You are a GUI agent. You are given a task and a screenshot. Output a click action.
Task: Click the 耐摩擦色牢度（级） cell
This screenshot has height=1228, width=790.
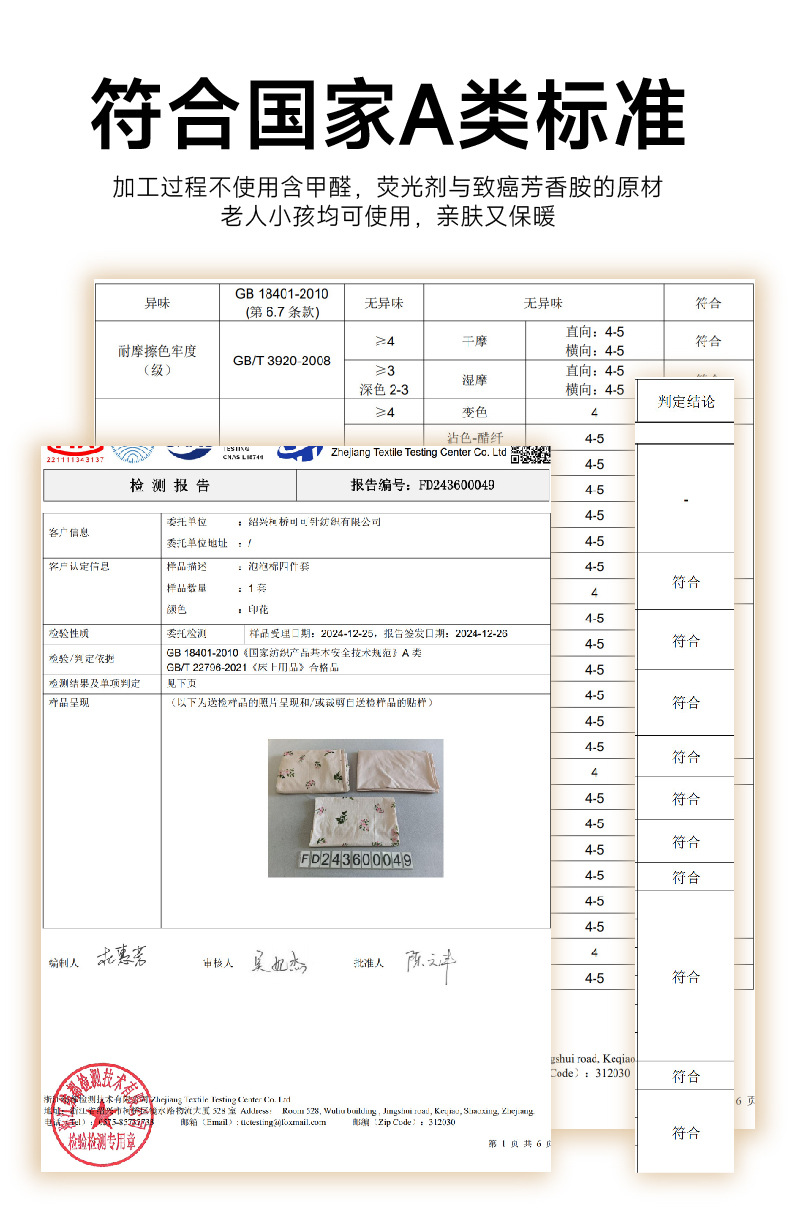point(157,360)
